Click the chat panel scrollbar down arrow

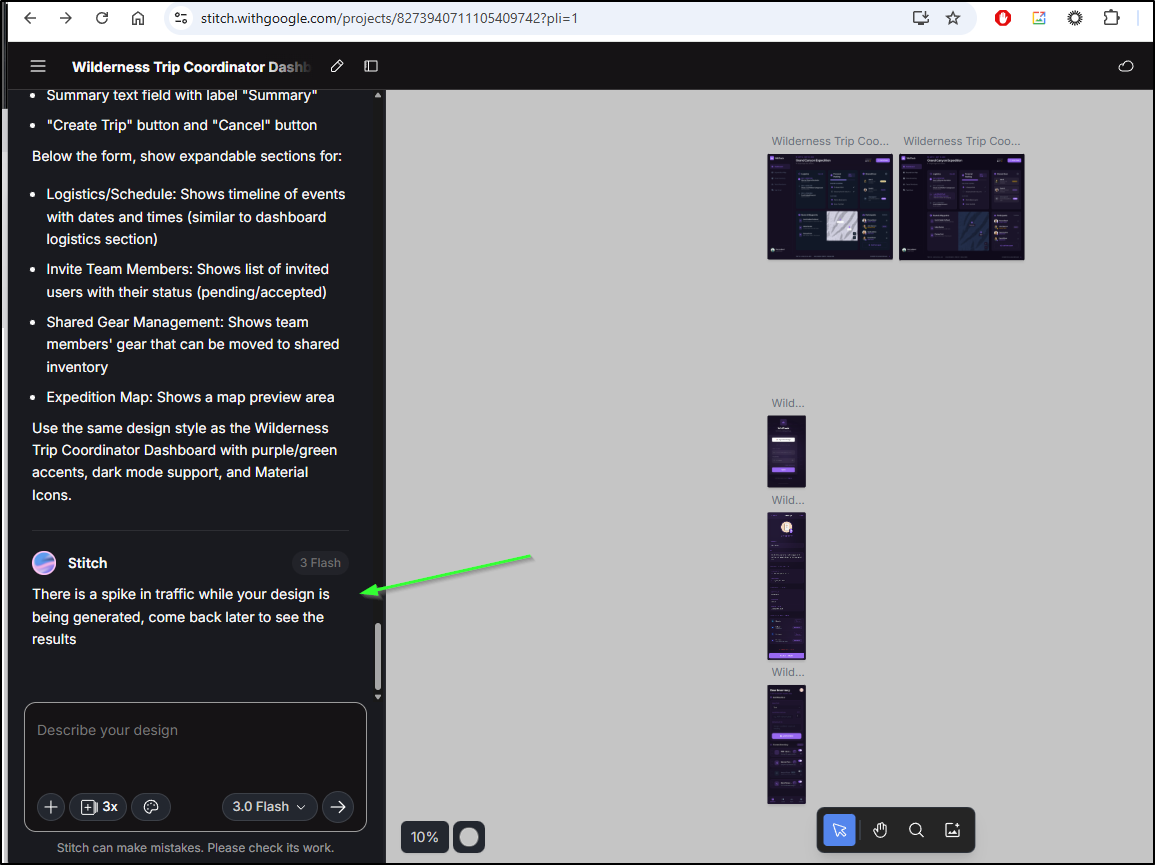tap(378, 696)
